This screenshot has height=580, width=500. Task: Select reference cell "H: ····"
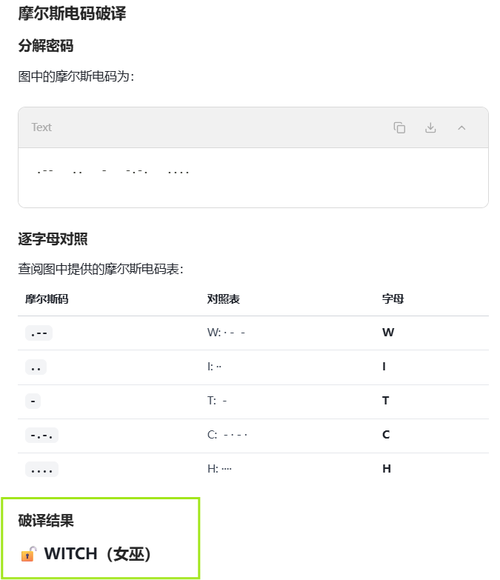(x=219, y=469)
